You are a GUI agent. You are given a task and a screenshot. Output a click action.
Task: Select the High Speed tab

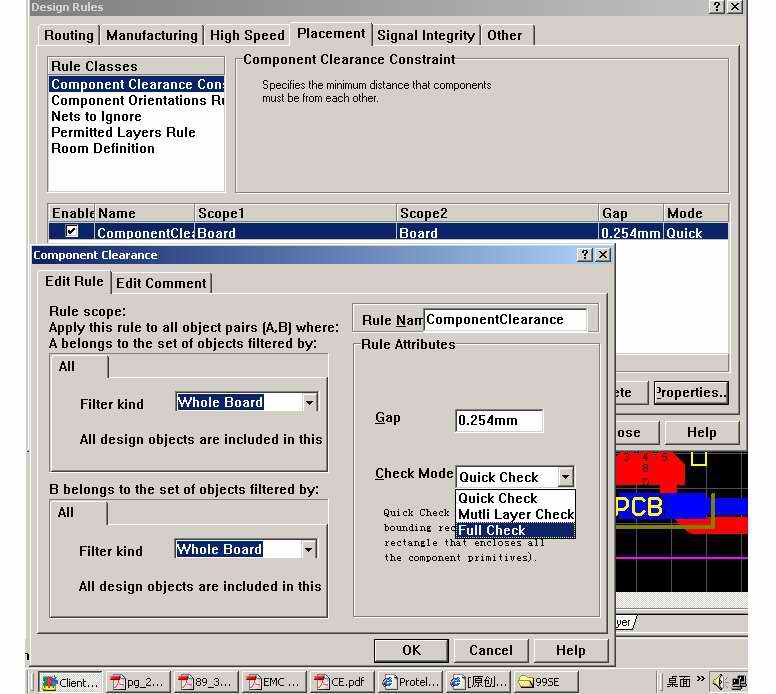247,35
